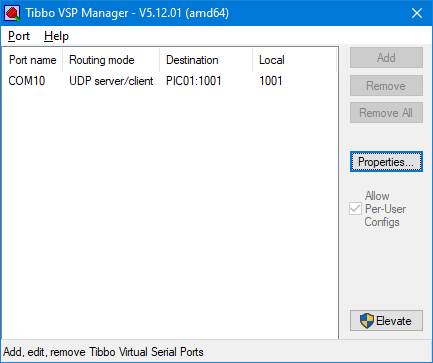This screenshot has width=433, height=363.
Task: Click the UDP server/client cell
Action: 111,81
